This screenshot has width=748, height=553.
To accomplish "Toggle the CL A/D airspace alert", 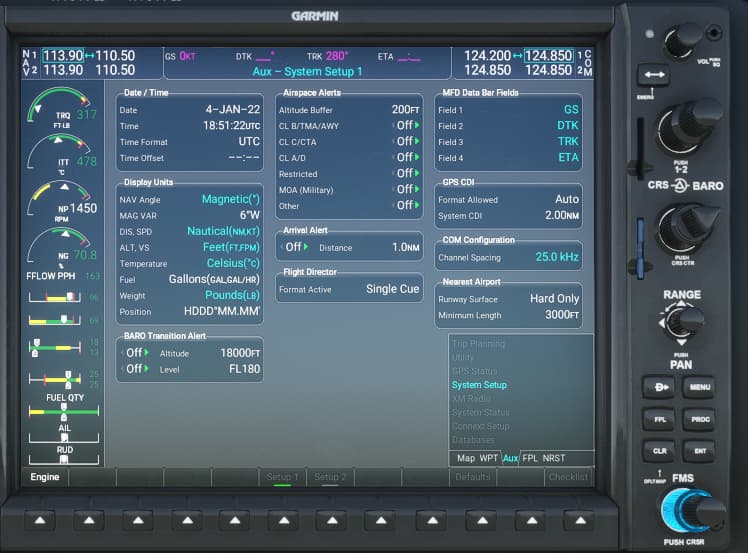I will pyautogui.click(x=407, y=157).
